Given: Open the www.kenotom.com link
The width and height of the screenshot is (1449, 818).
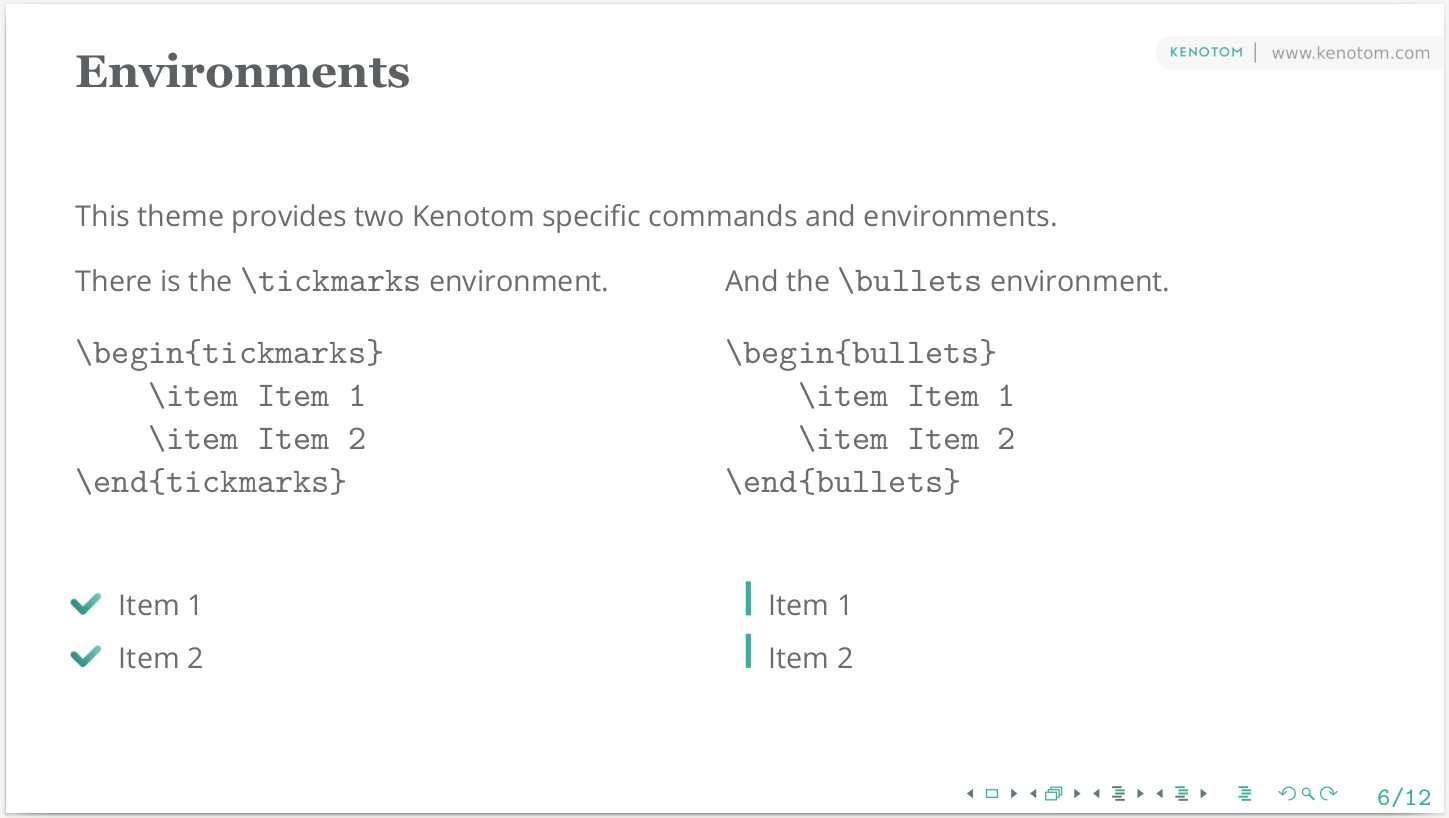Looking at the screenshot, I should (1350, 53).
